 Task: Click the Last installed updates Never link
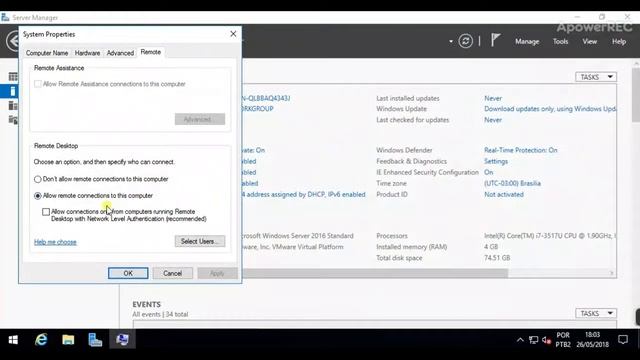pos(493,98)
